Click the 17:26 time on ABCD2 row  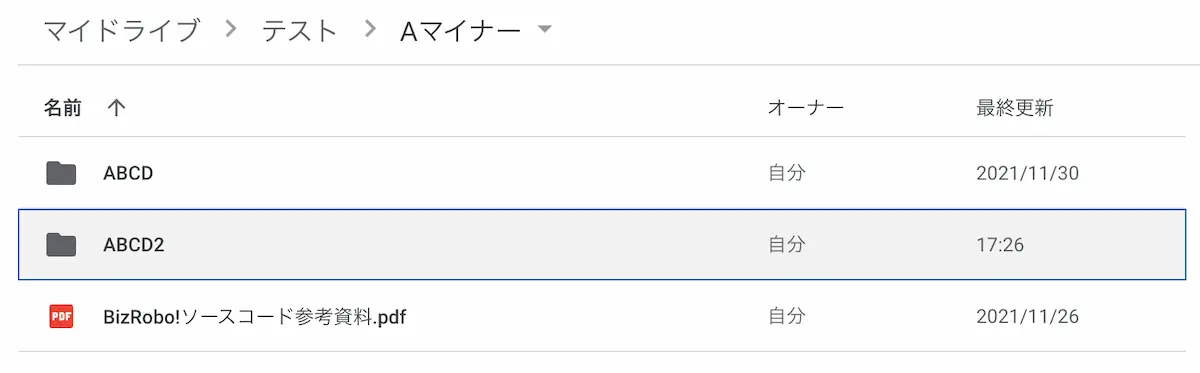(x=1000, y=244)
